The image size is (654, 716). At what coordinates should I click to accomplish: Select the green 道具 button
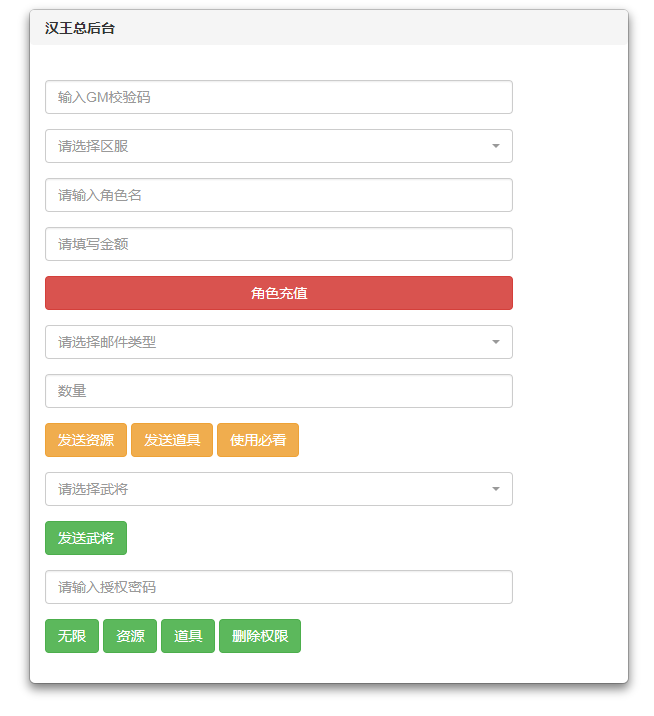click(x=188, y=636)
